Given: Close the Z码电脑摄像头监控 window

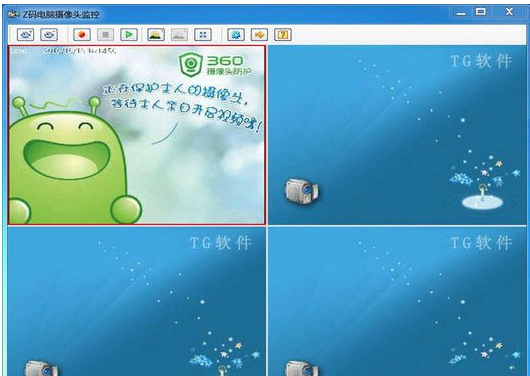Looking at the screenshot, I should click(509, 12).
